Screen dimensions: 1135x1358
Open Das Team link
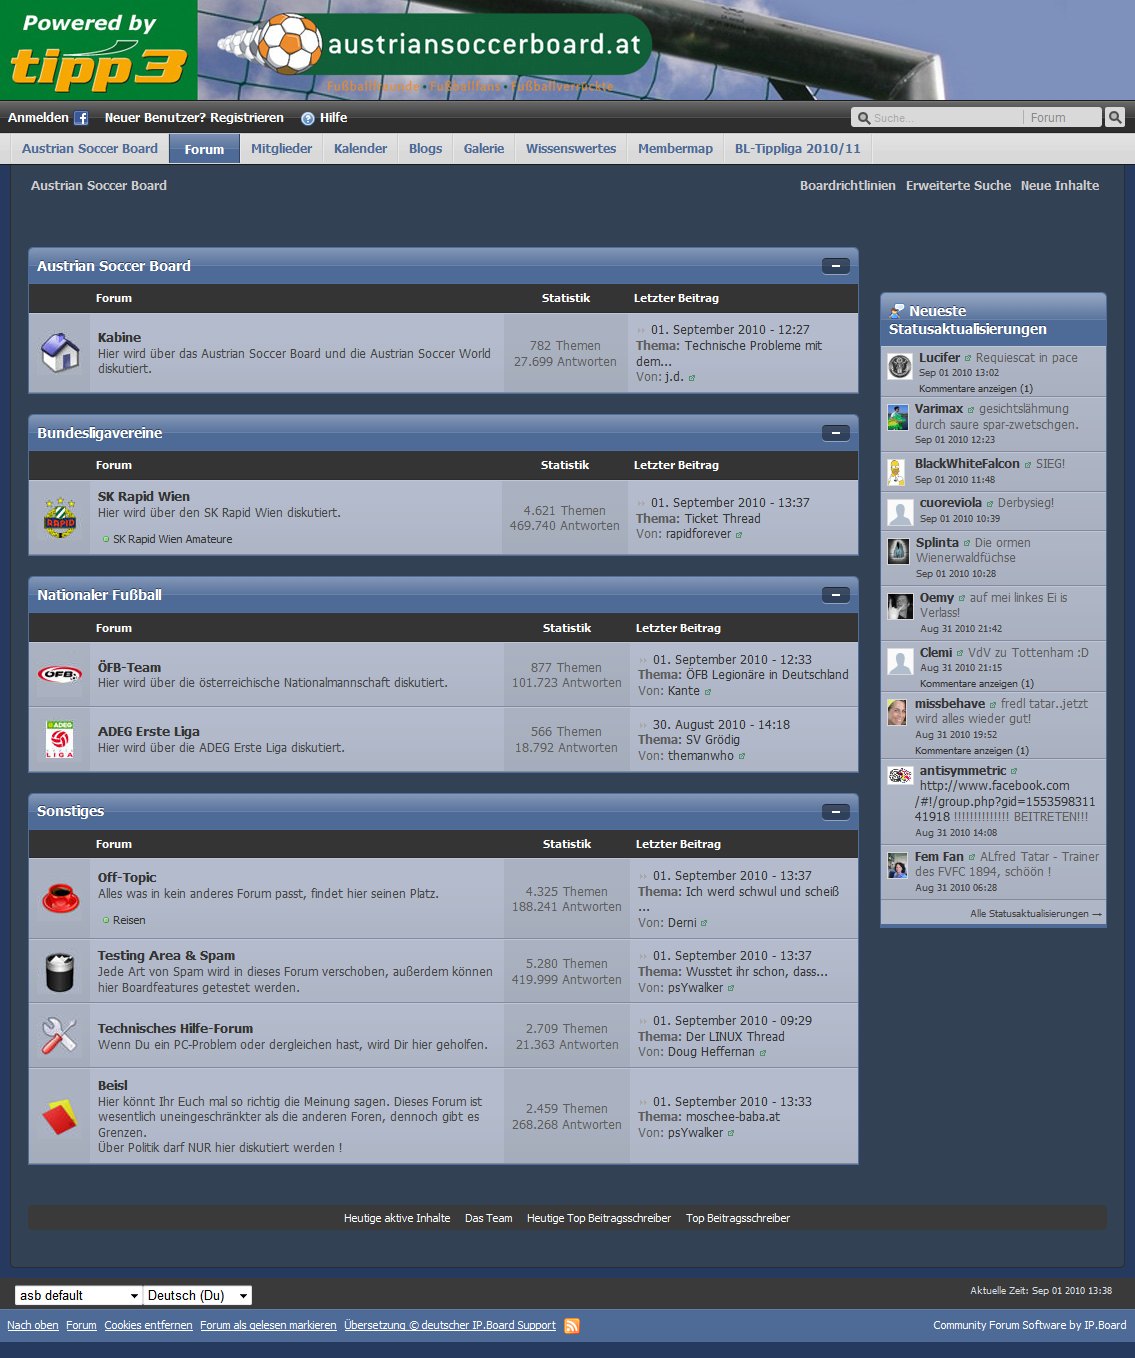pyautogui.click(x=488, y=1219)
